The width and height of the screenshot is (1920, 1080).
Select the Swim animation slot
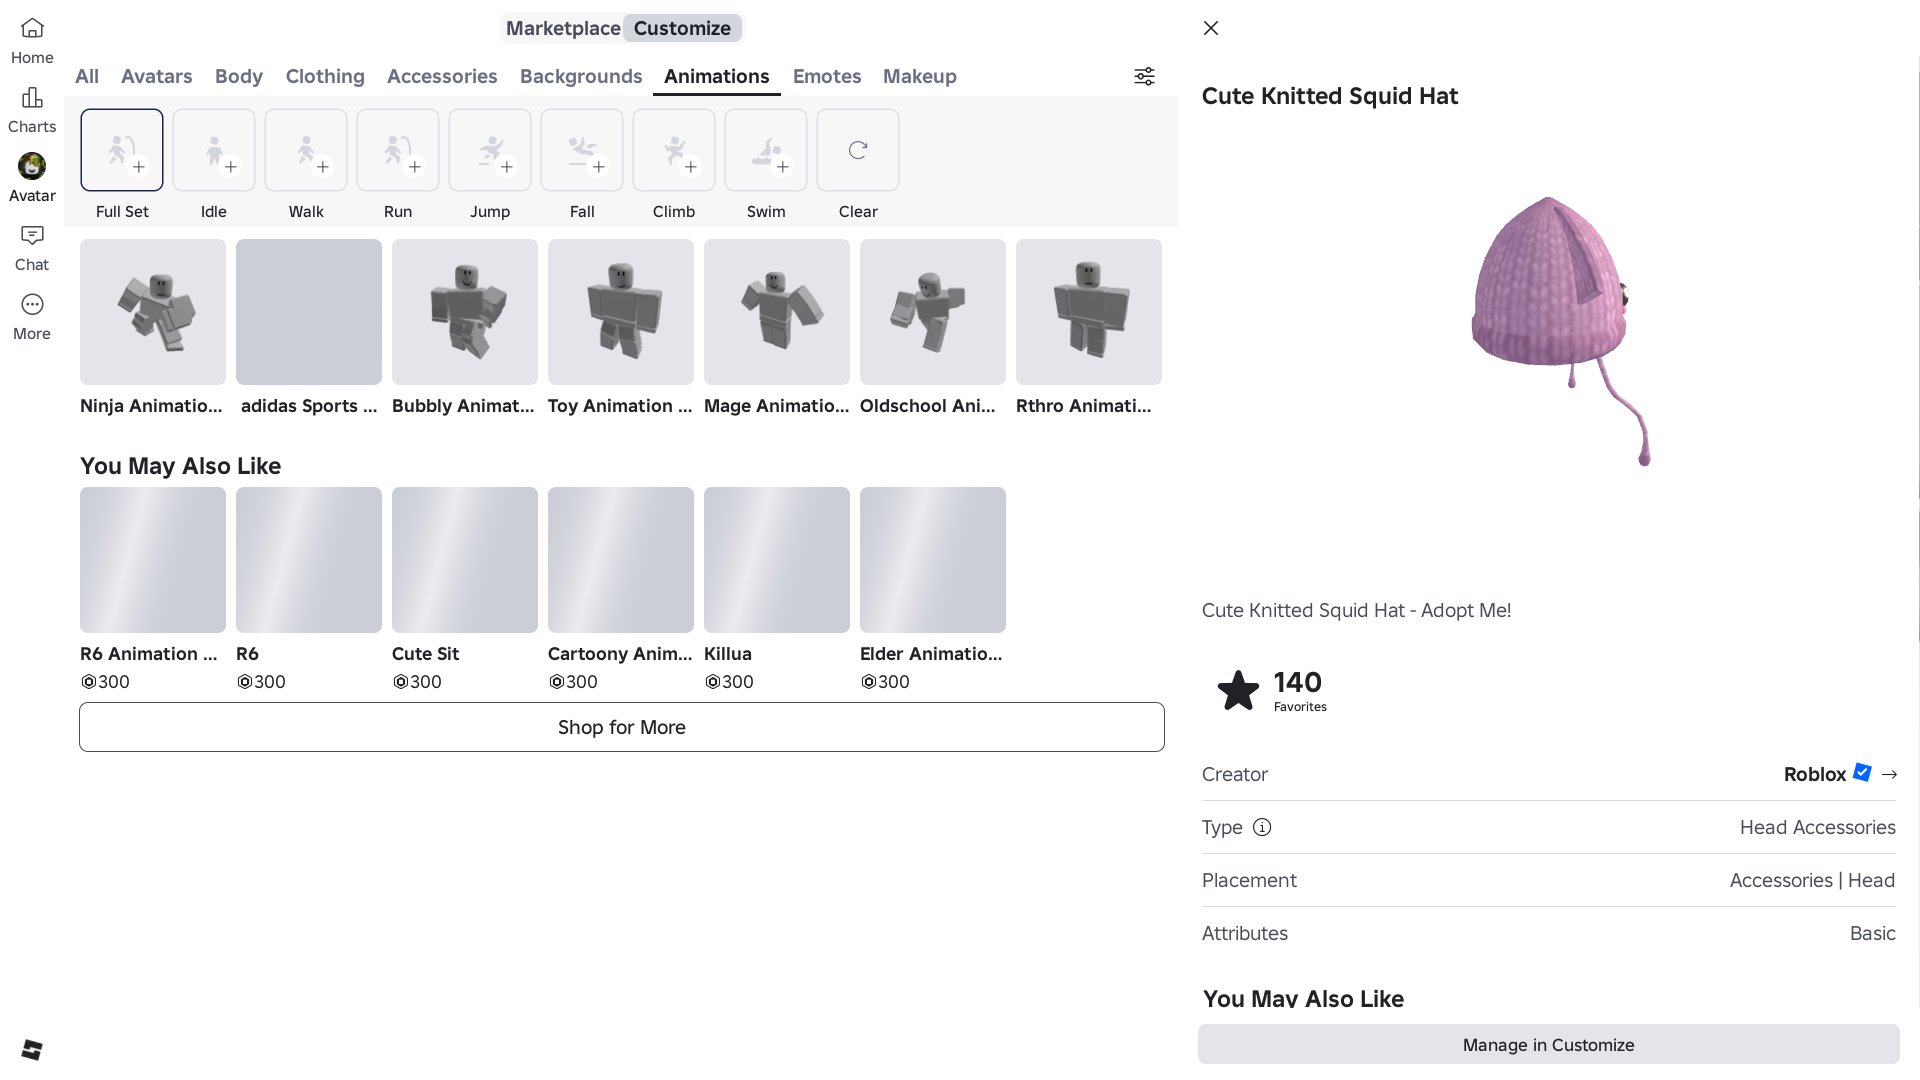(x=766, y=150)
